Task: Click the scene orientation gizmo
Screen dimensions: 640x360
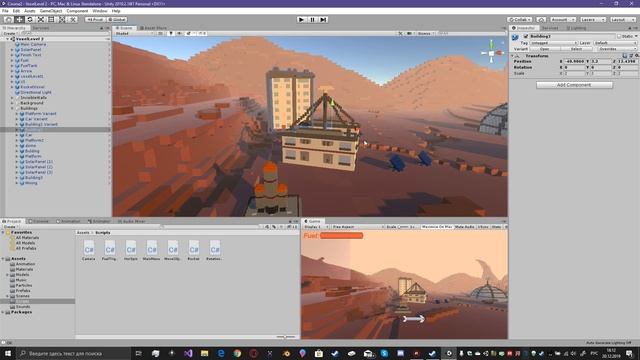Action: [x=492, y=52]
